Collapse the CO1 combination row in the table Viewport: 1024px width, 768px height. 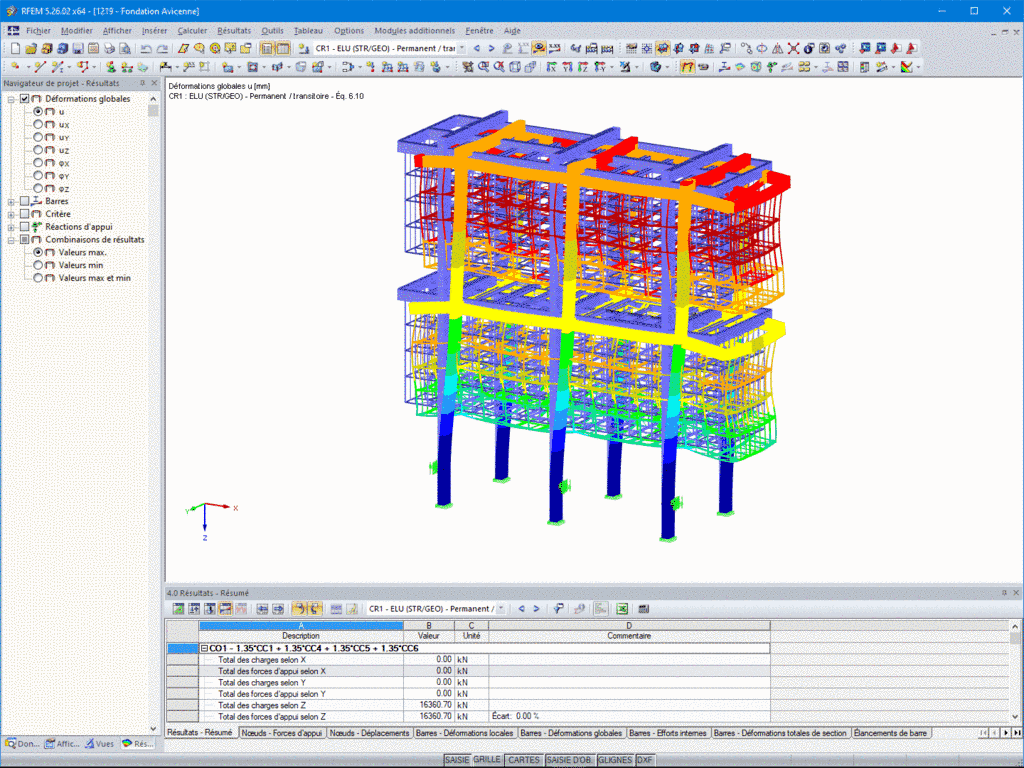pos(204,648)
